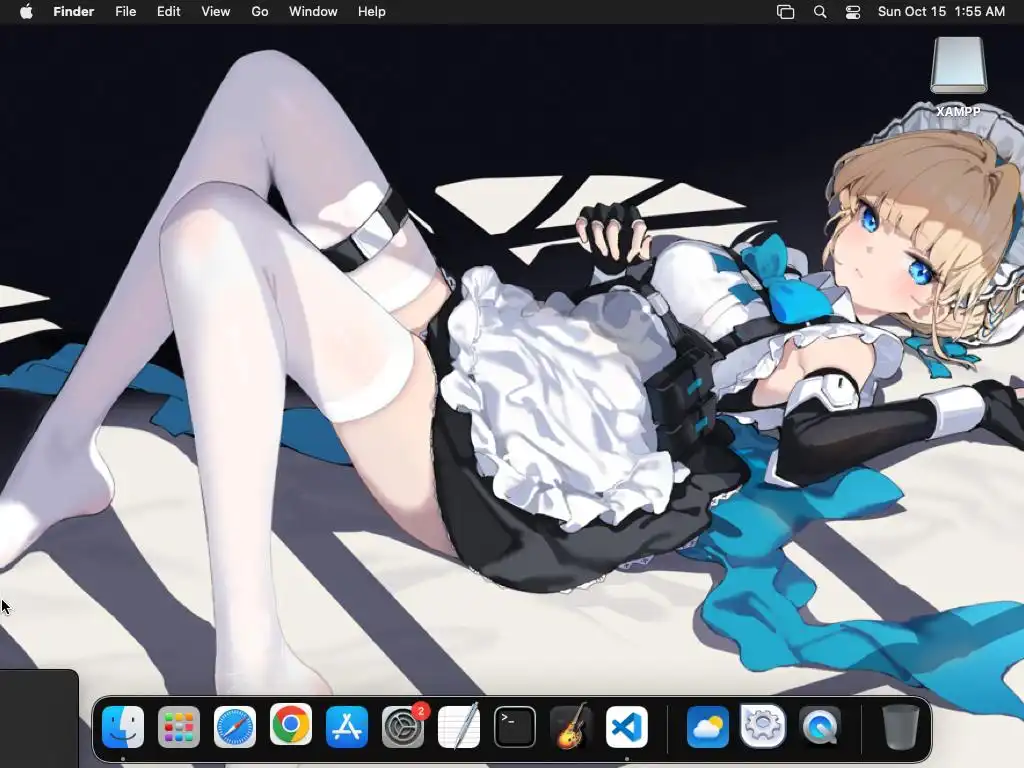
Task: Open the File menu
Action: [125, 12]
